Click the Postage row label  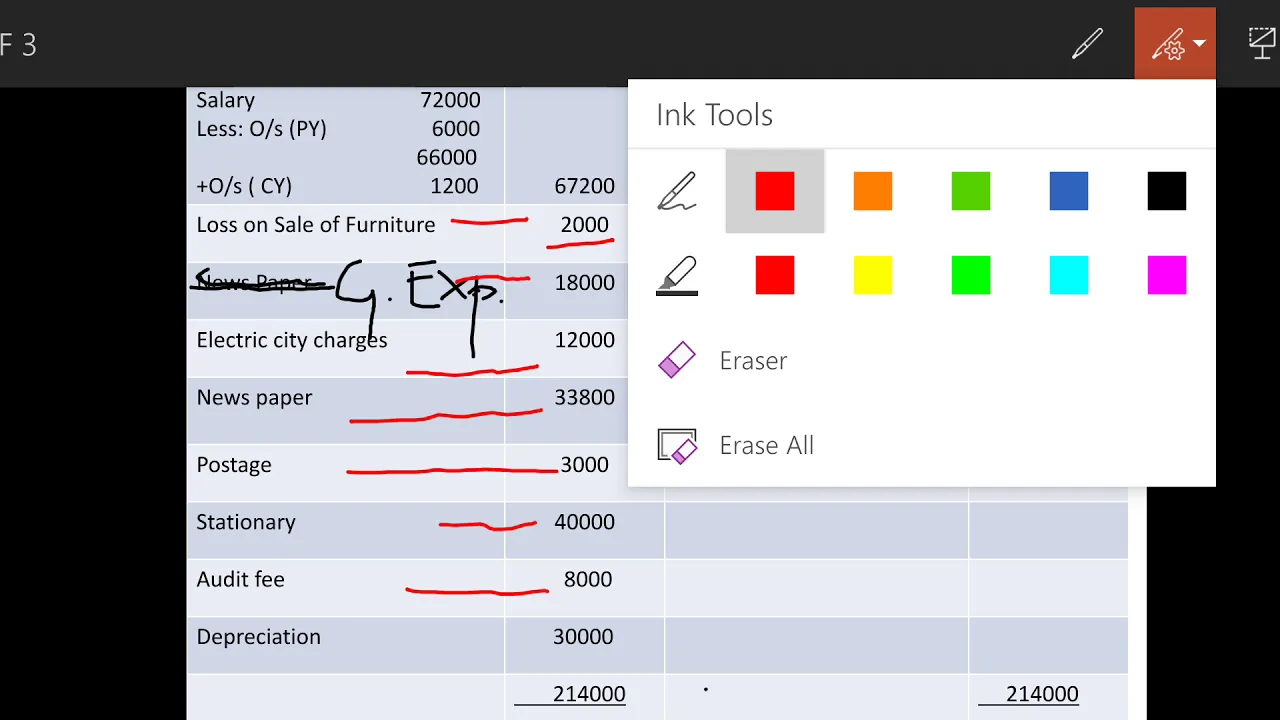click(234, 465)
